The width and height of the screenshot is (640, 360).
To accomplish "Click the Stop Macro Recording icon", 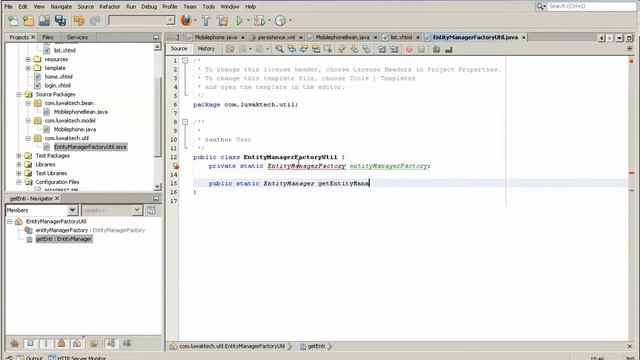I will 421,49.
